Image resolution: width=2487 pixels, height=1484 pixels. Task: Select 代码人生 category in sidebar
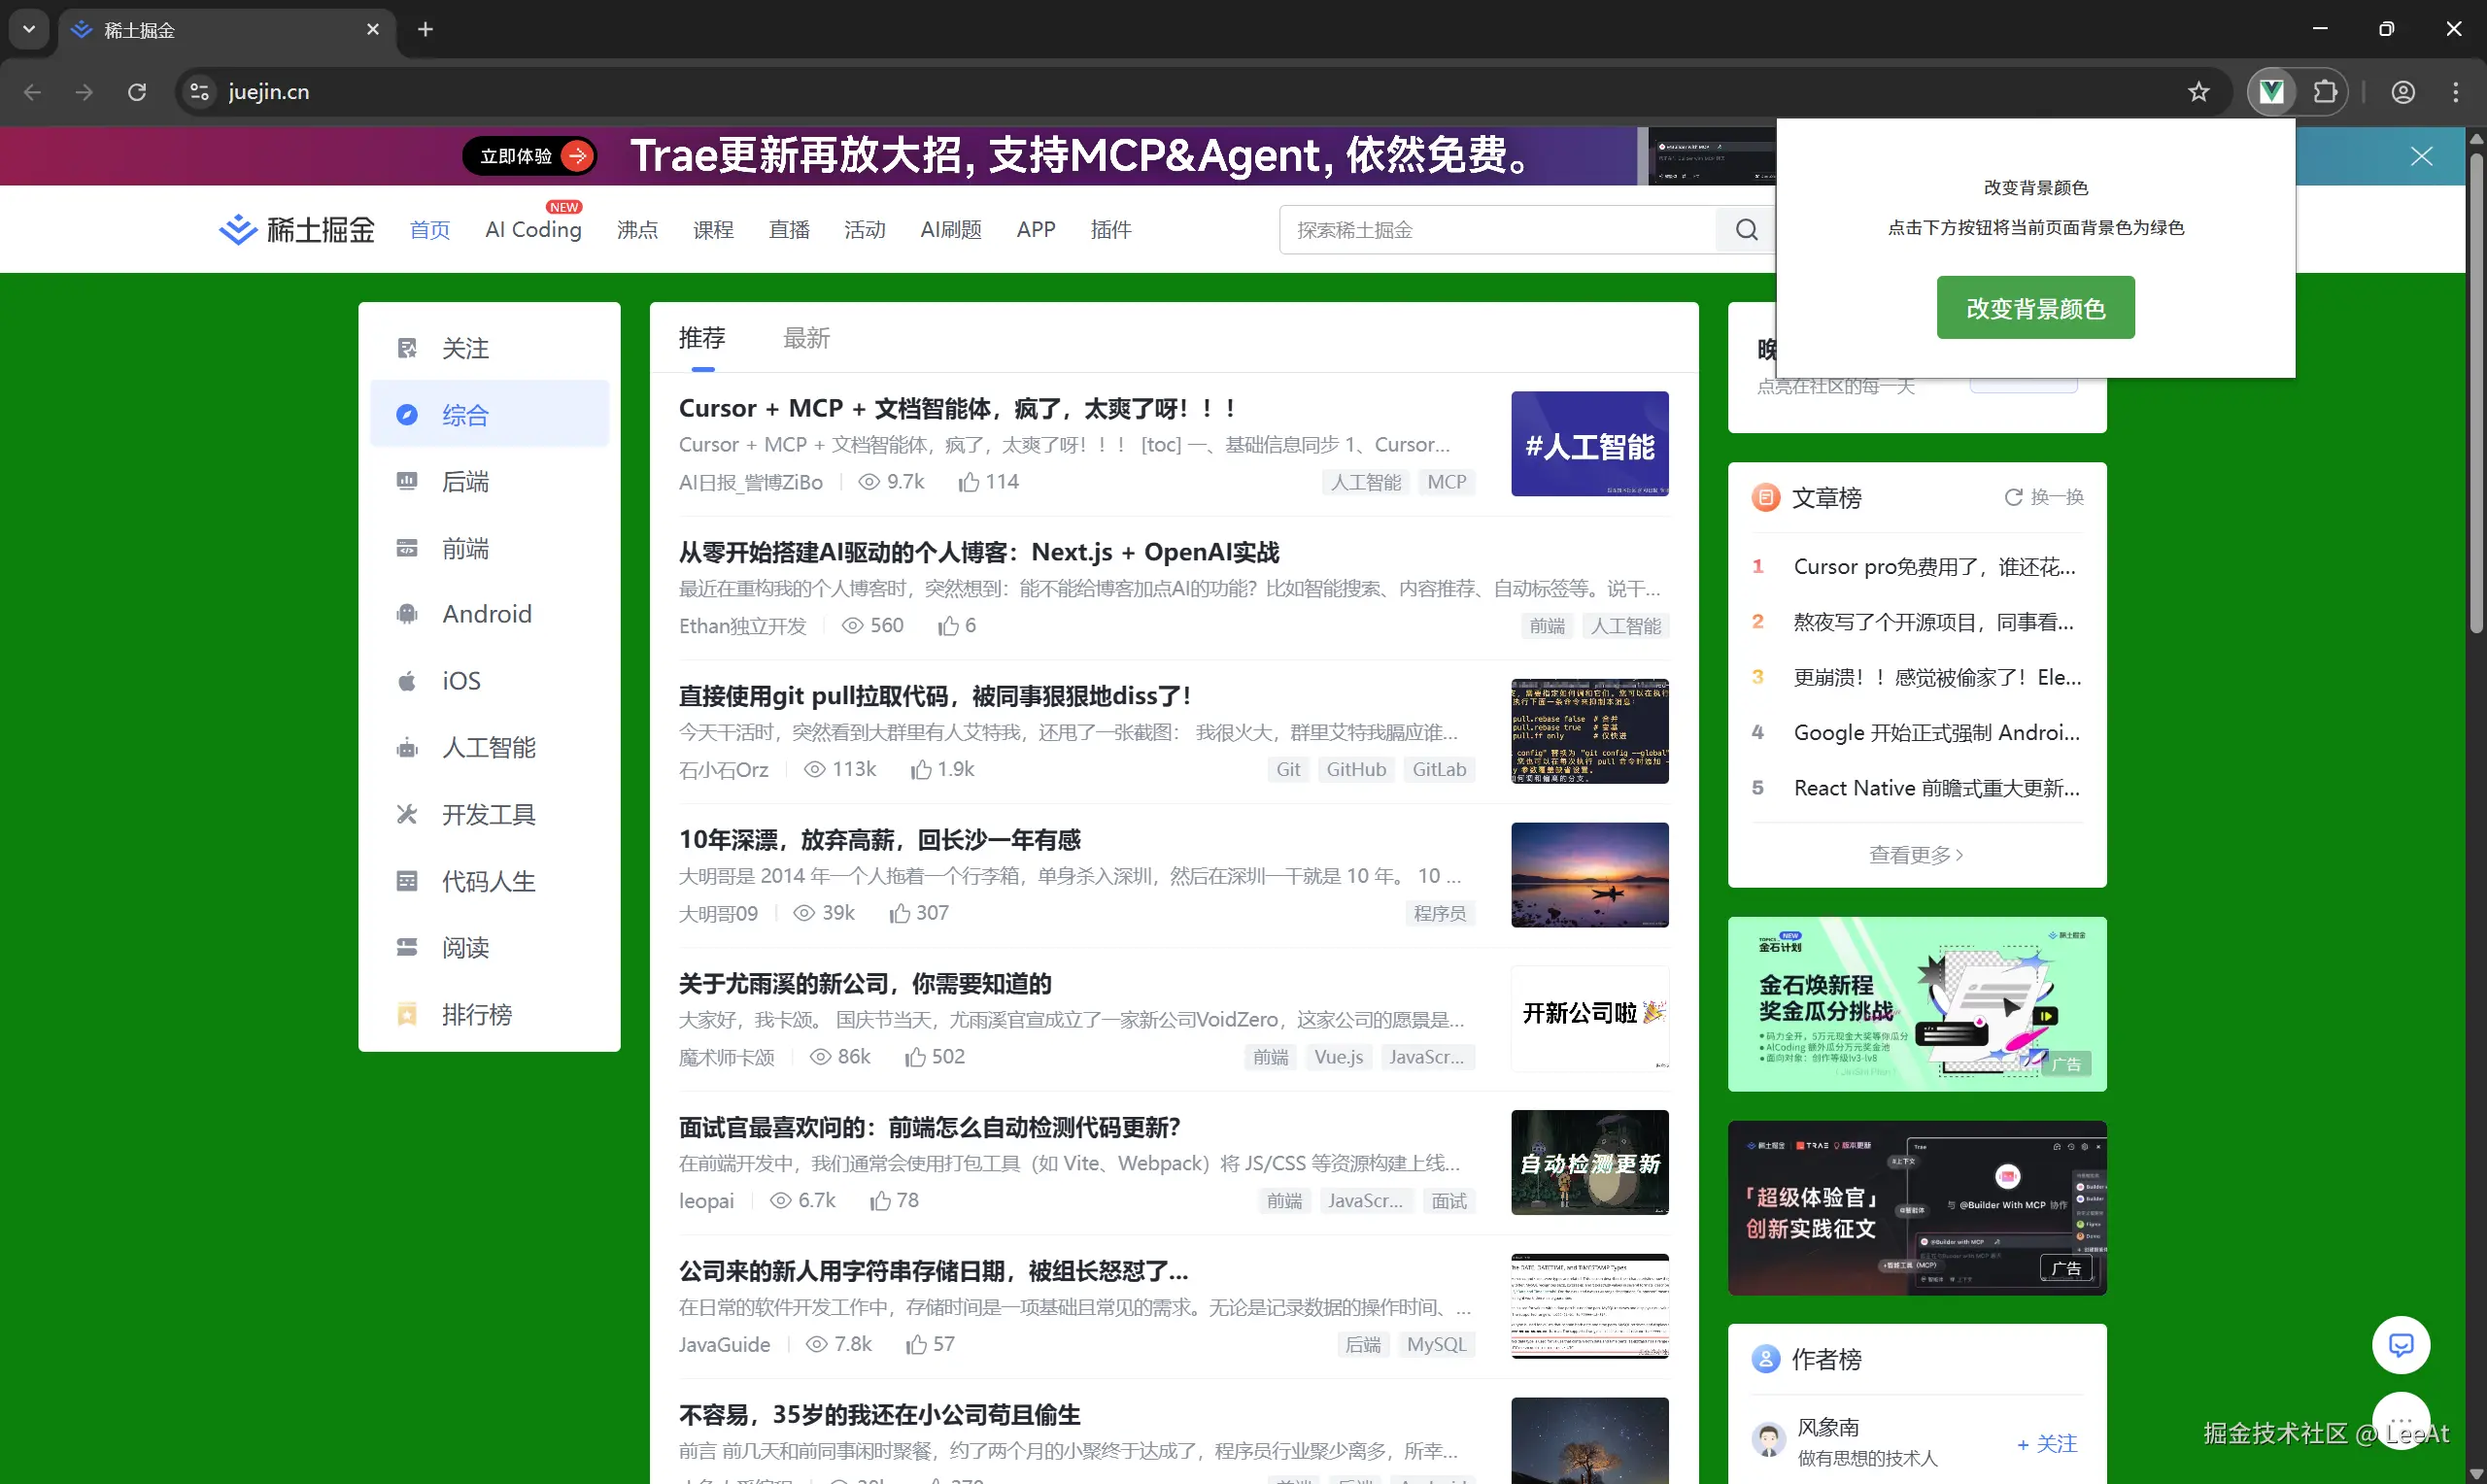point(489,881)
